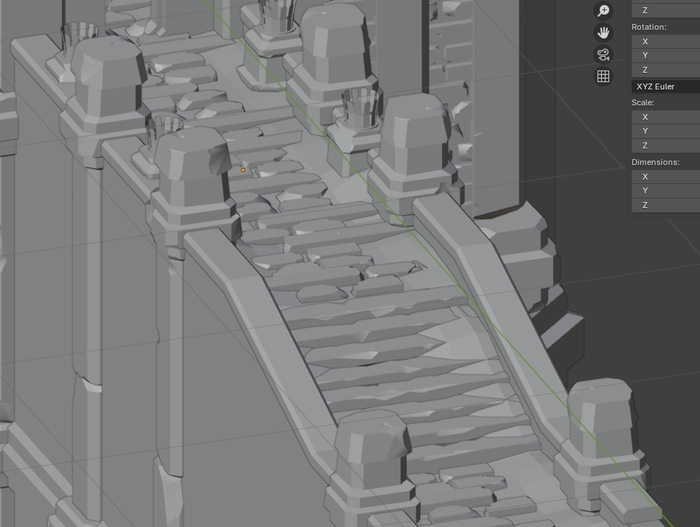The height and width of the screenshot is (527, 700).
Task: Select the Dimensions X field
Action: pyautogui.click(x=665, y=176)
